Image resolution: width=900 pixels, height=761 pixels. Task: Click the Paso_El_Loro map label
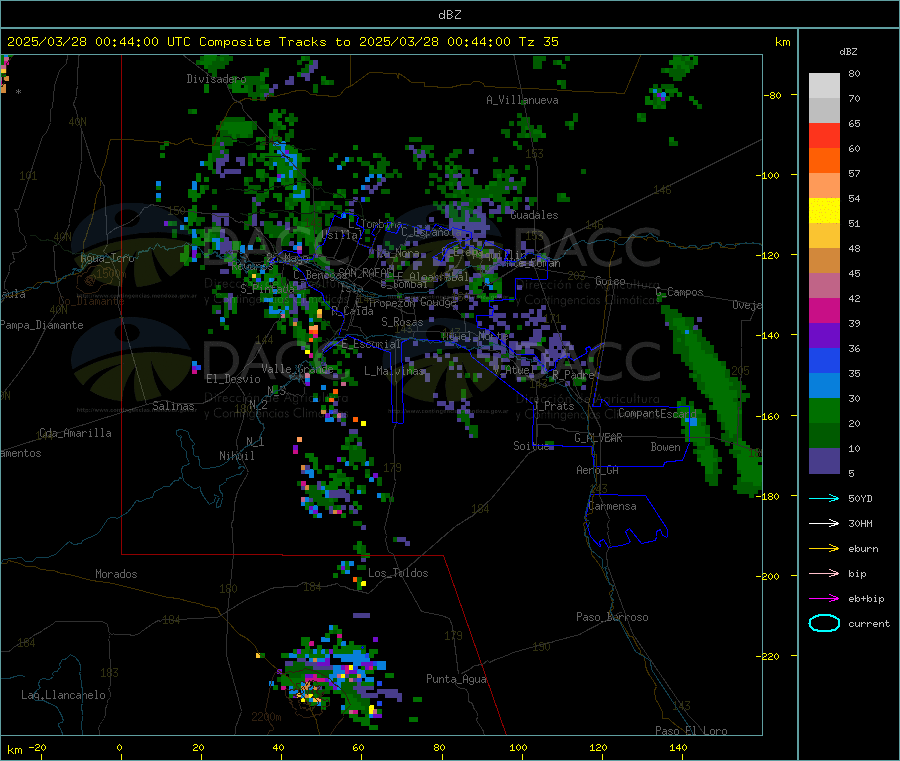691,731
